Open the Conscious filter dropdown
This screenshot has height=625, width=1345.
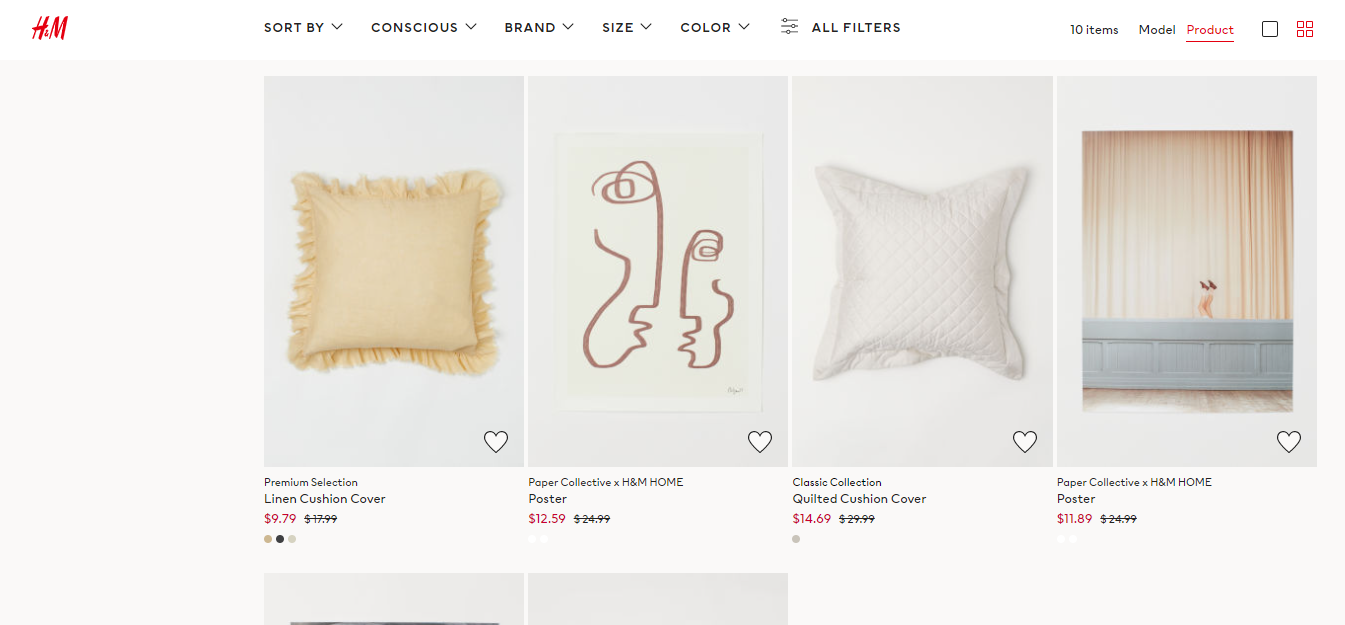click(423, 27)
